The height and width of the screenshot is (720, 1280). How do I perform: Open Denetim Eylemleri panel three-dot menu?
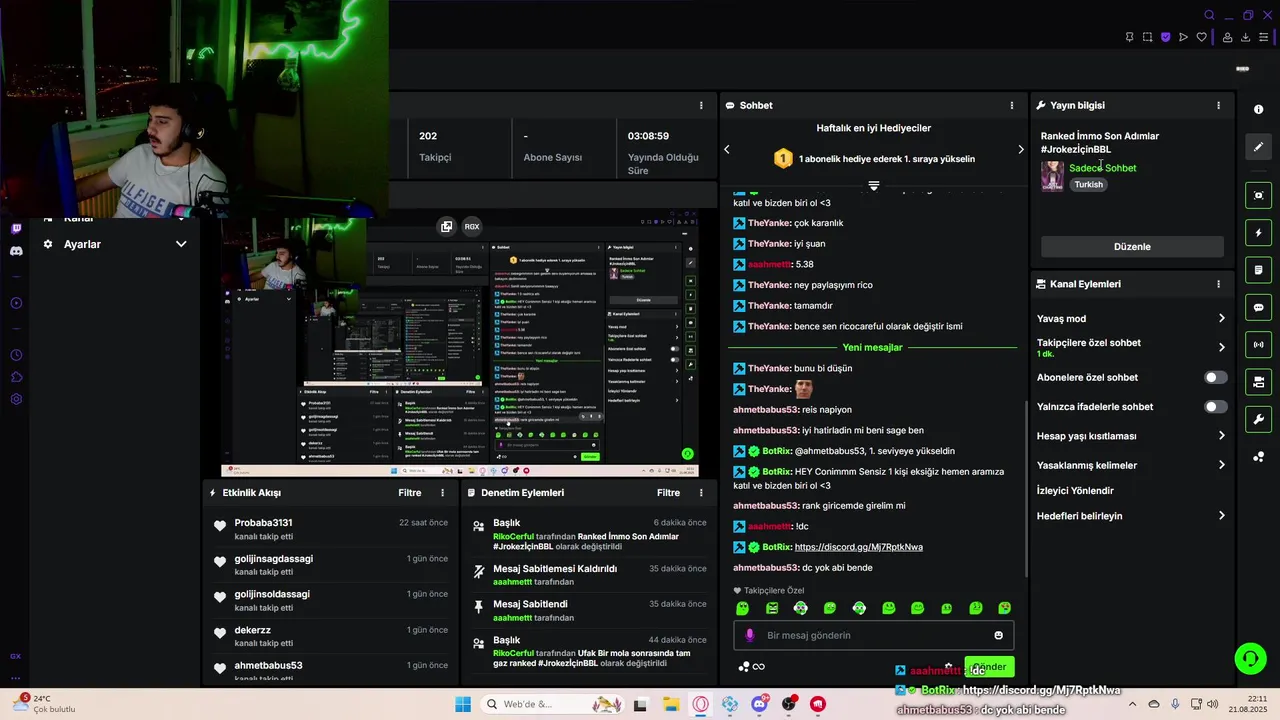(x=701, y=492)
